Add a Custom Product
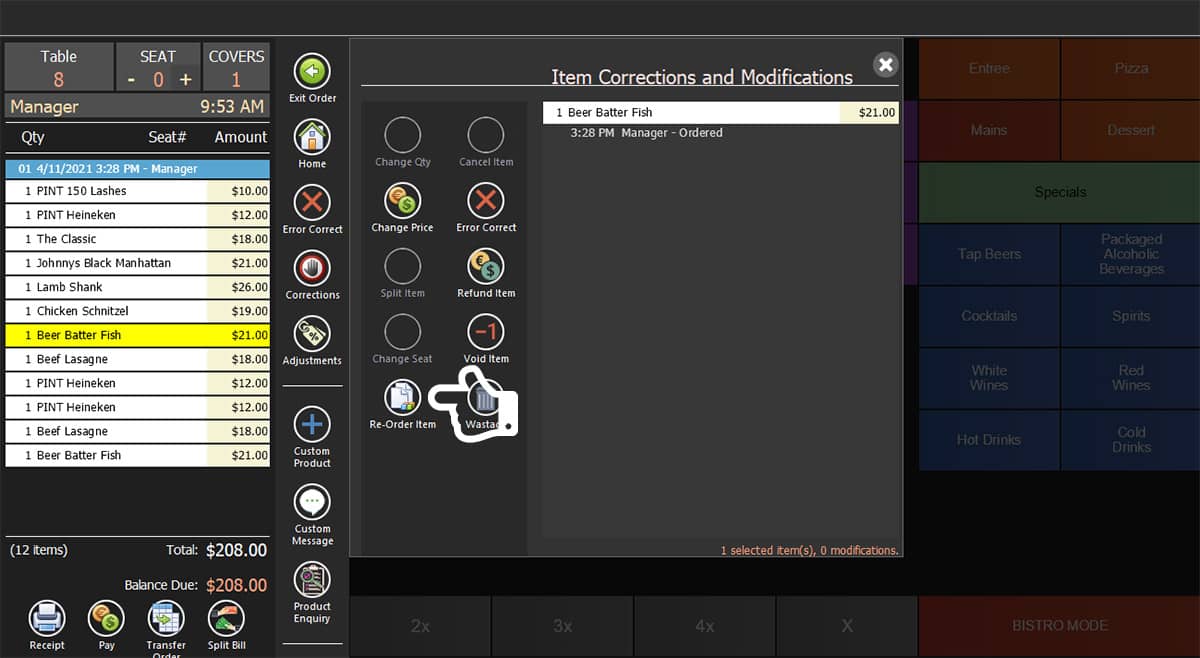Viewport: 1200px width, 658px height. point(312,425)
